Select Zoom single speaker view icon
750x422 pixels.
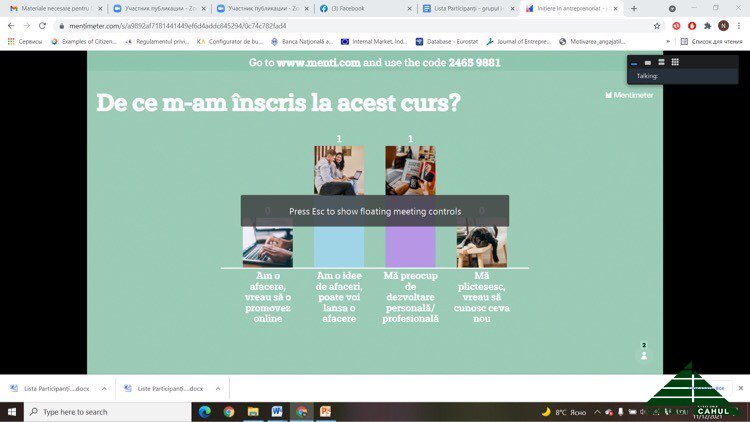click(x=647, y=62)
